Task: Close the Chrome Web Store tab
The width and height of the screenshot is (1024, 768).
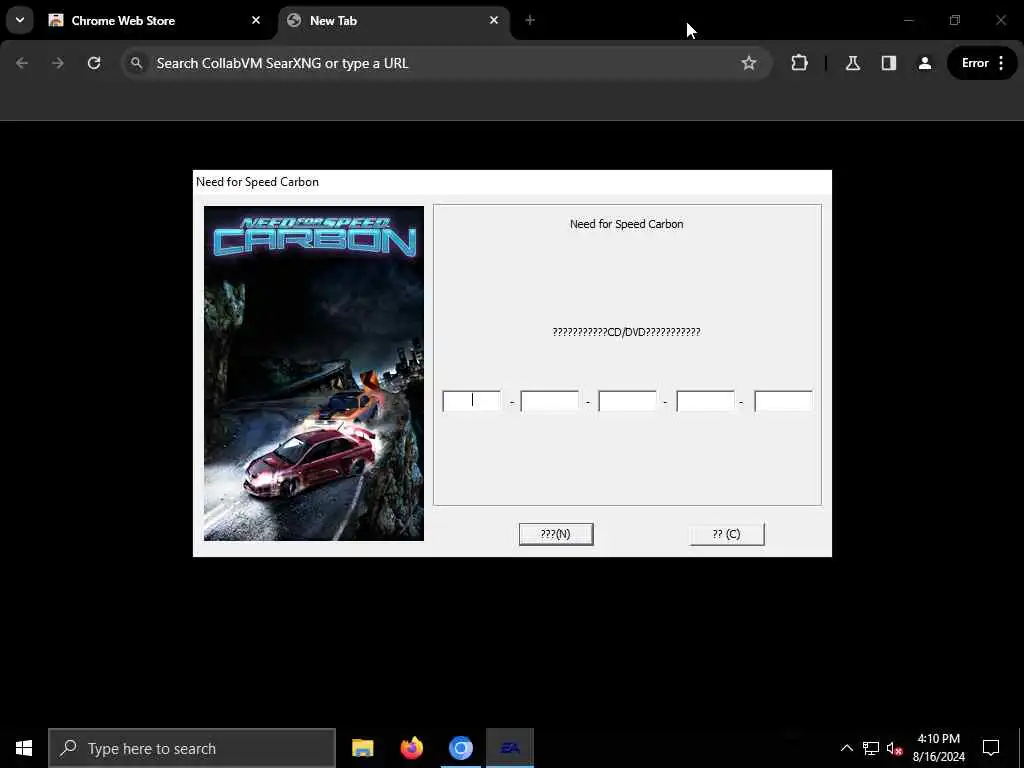Action: (256, 20)
